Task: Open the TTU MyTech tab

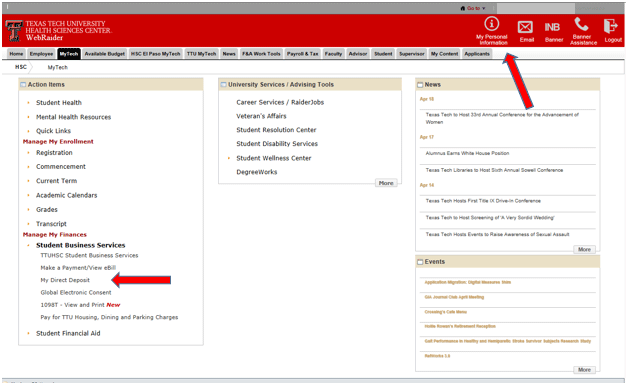Action: pyautogui.click(x=201, y=54)
